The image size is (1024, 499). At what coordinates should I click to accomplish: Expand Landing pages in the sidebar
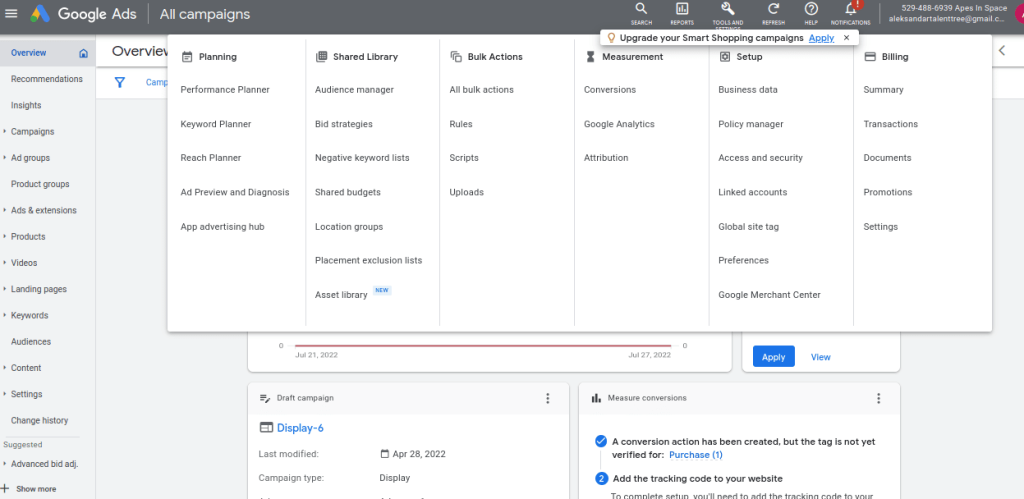coord(5,289)
